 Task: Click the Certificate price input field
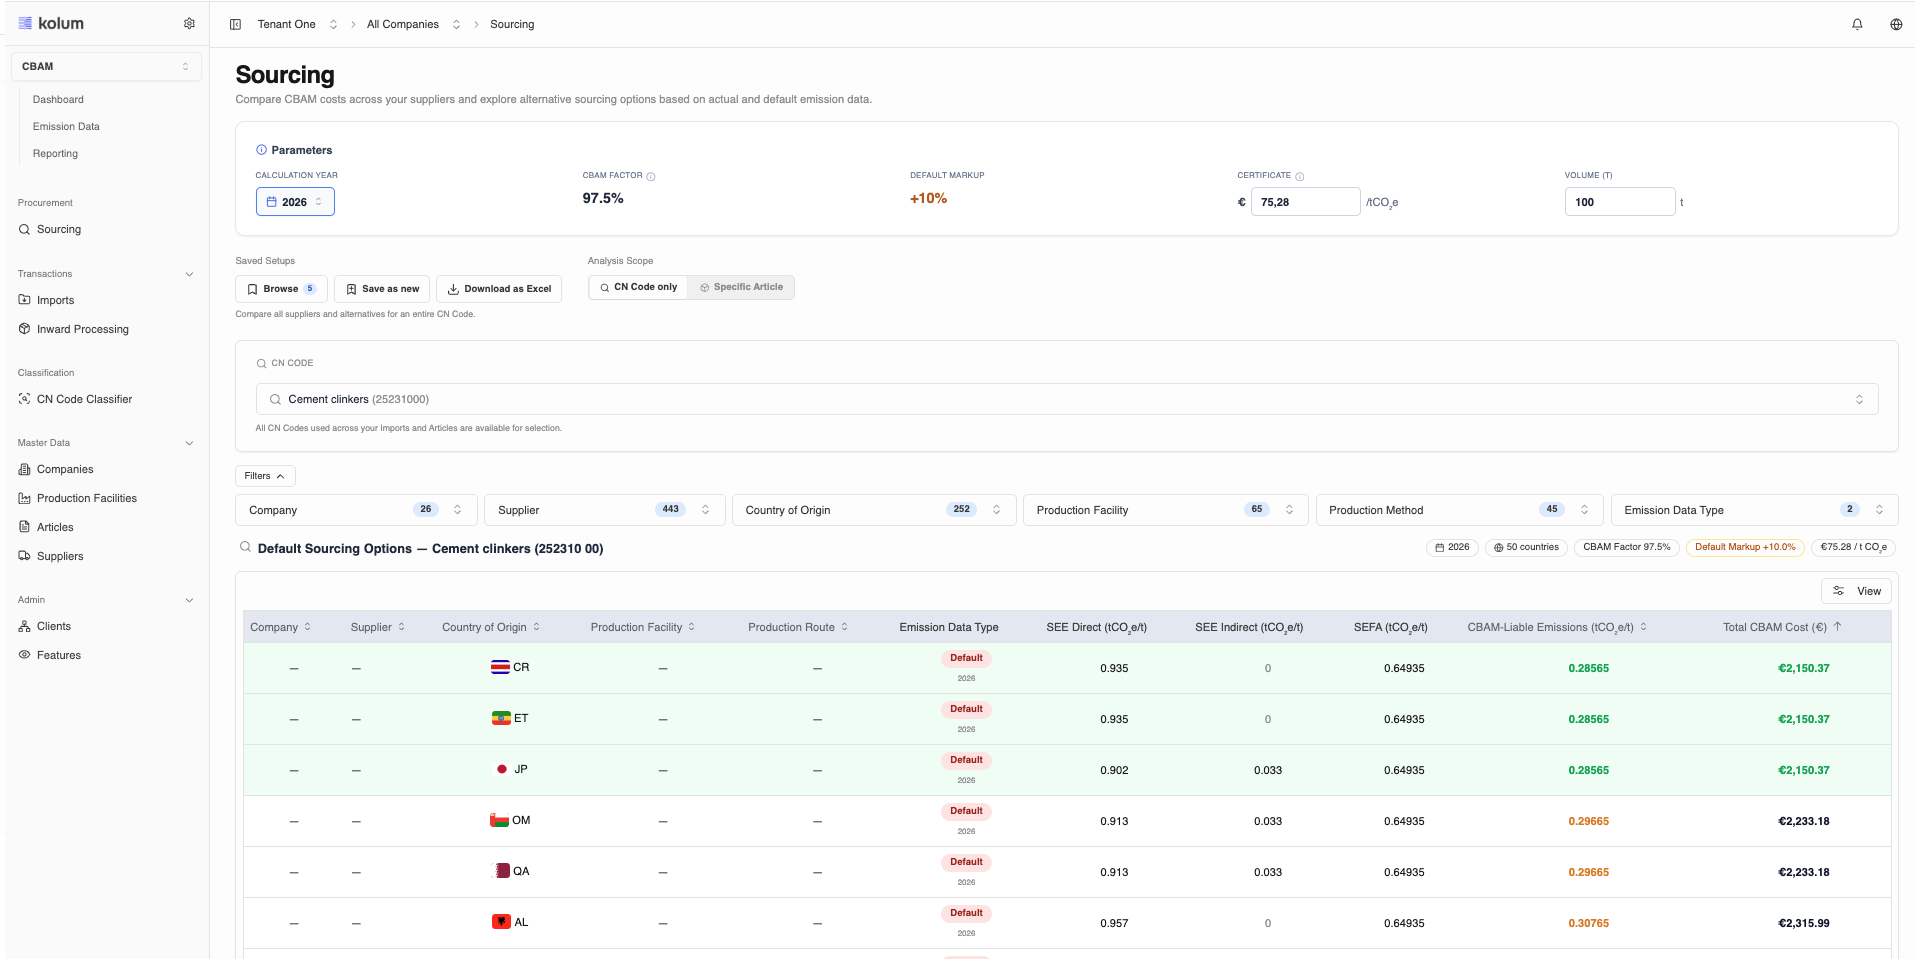[x=1305, y=202]
